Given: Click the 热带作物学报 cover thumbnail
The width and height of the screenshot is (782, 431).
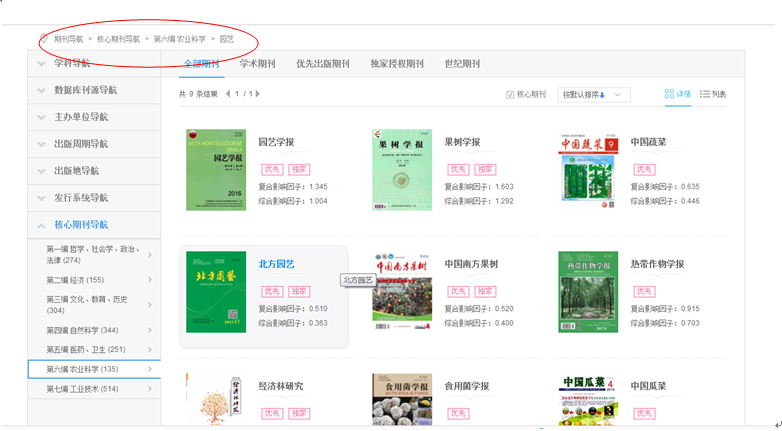Looking at the screenshot, I should (587, 291).
